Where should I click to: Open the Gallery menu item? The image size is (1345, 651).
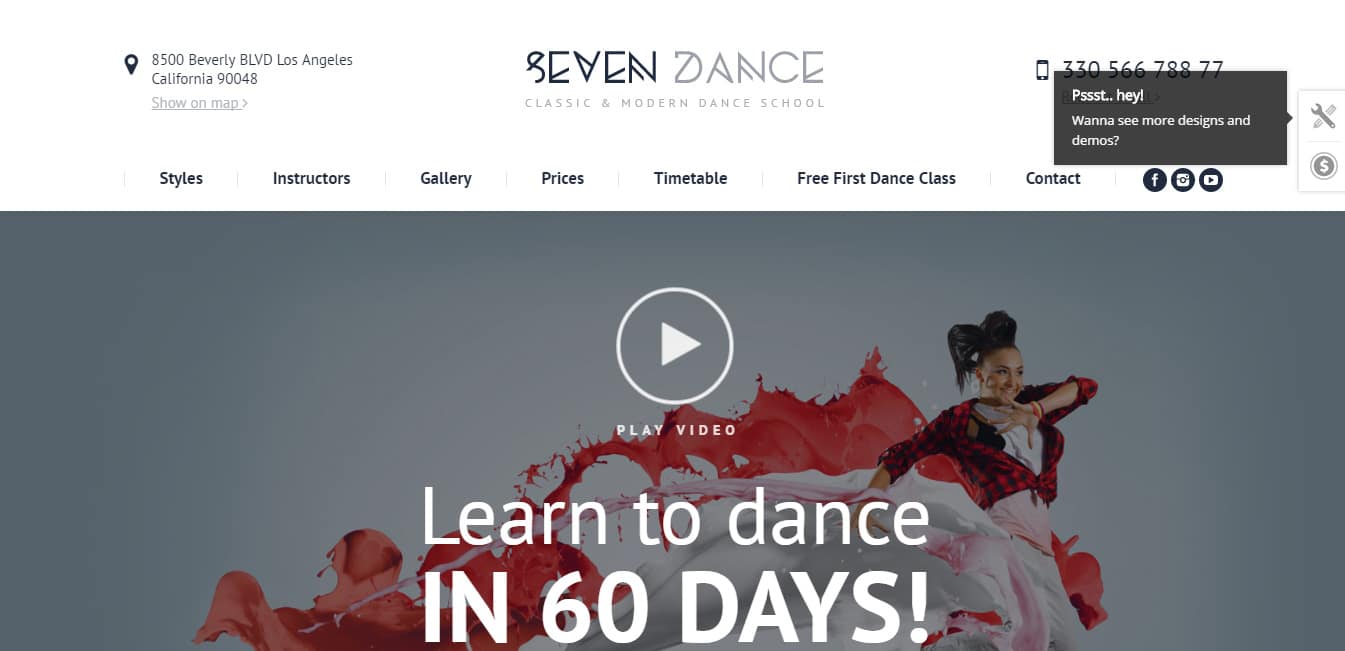click(x=446, y=179)
